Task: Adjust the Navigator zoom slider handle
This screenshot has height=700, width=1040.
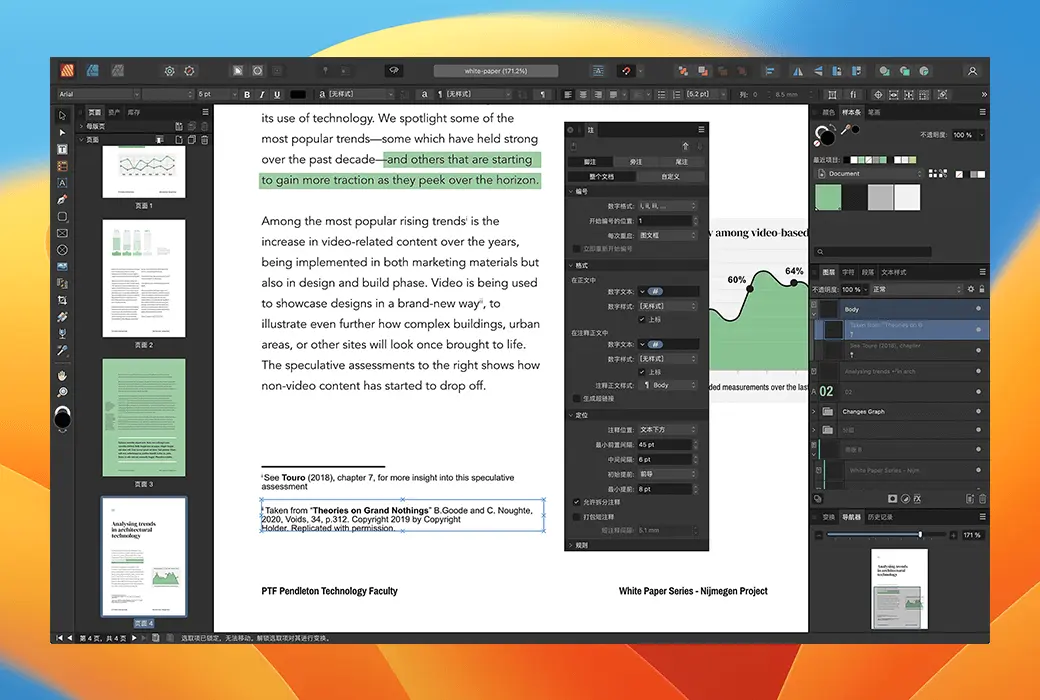Action: click(920, 535)
